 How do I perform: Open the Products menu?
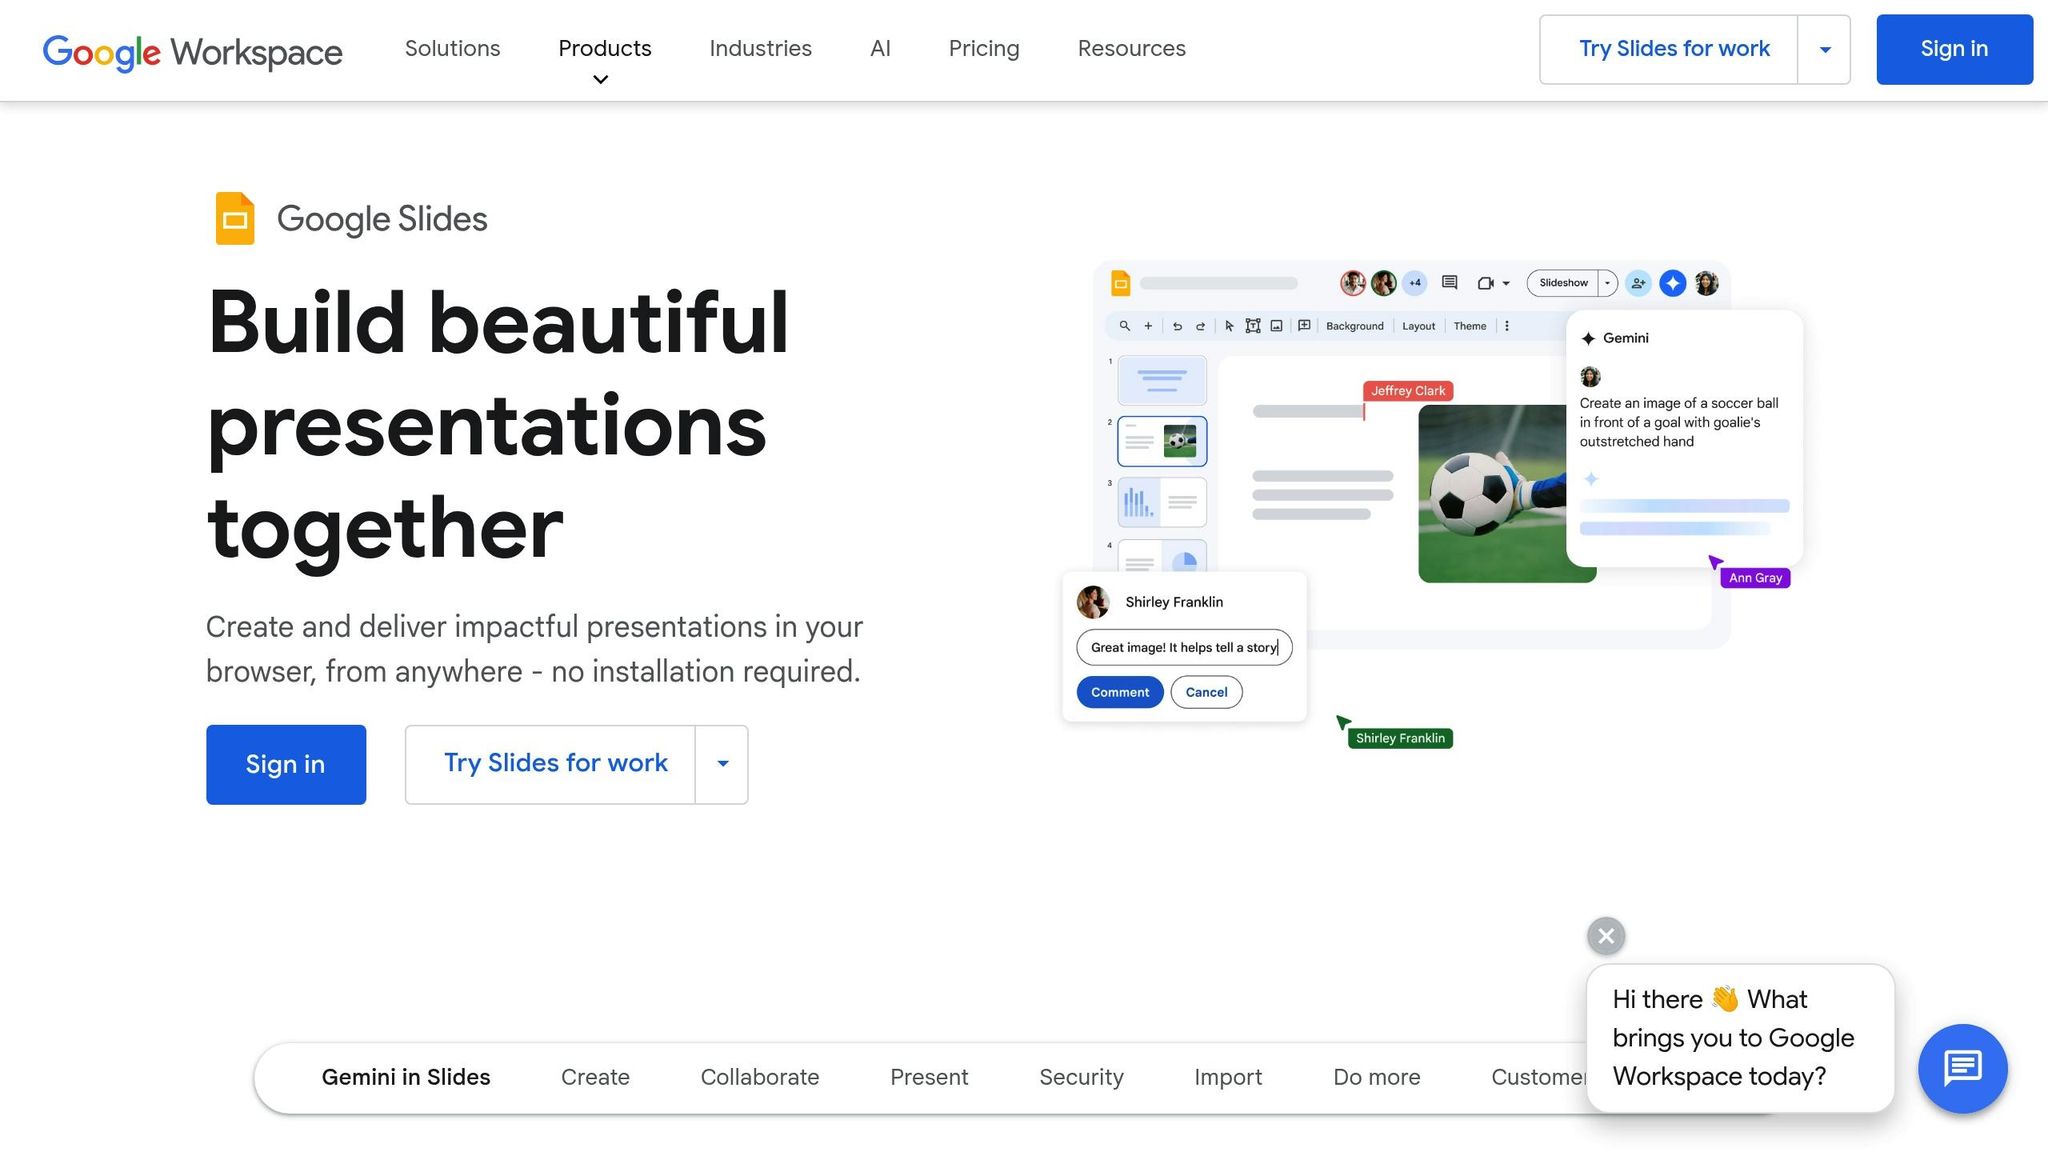[x=605, y=48]
